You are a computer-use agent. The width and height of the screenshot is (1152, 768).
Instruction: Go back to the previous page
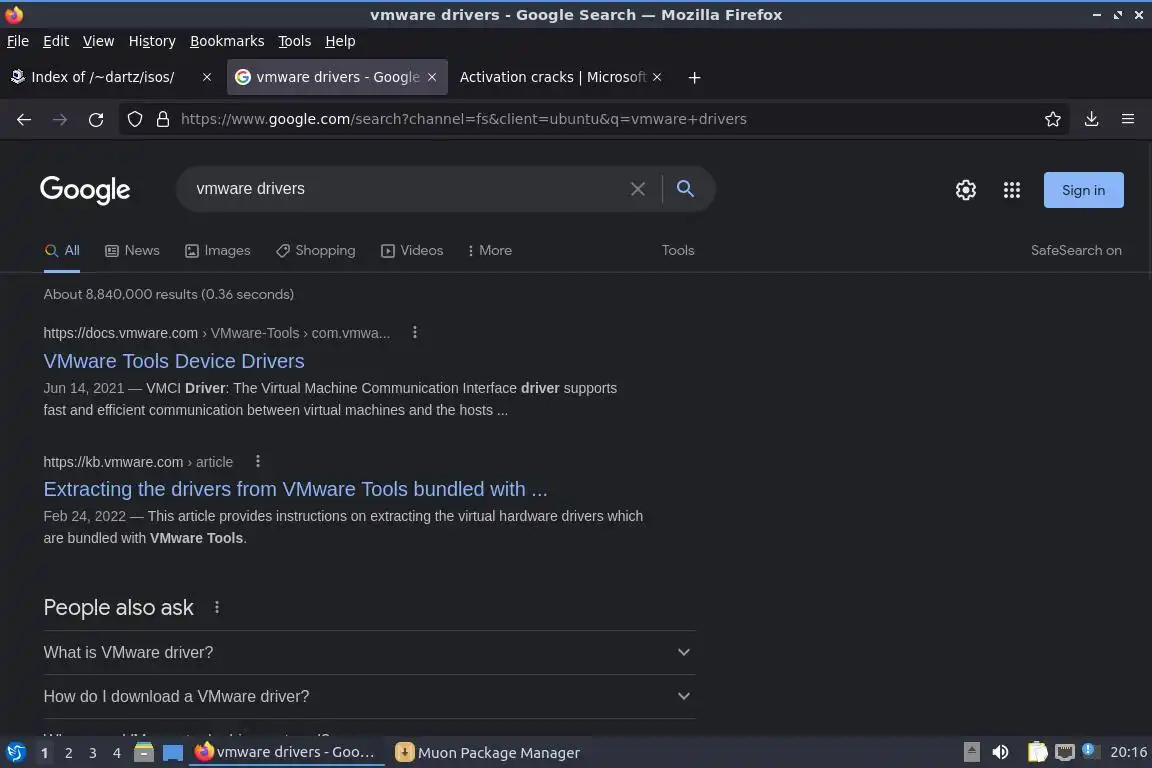tap(24, 119)
